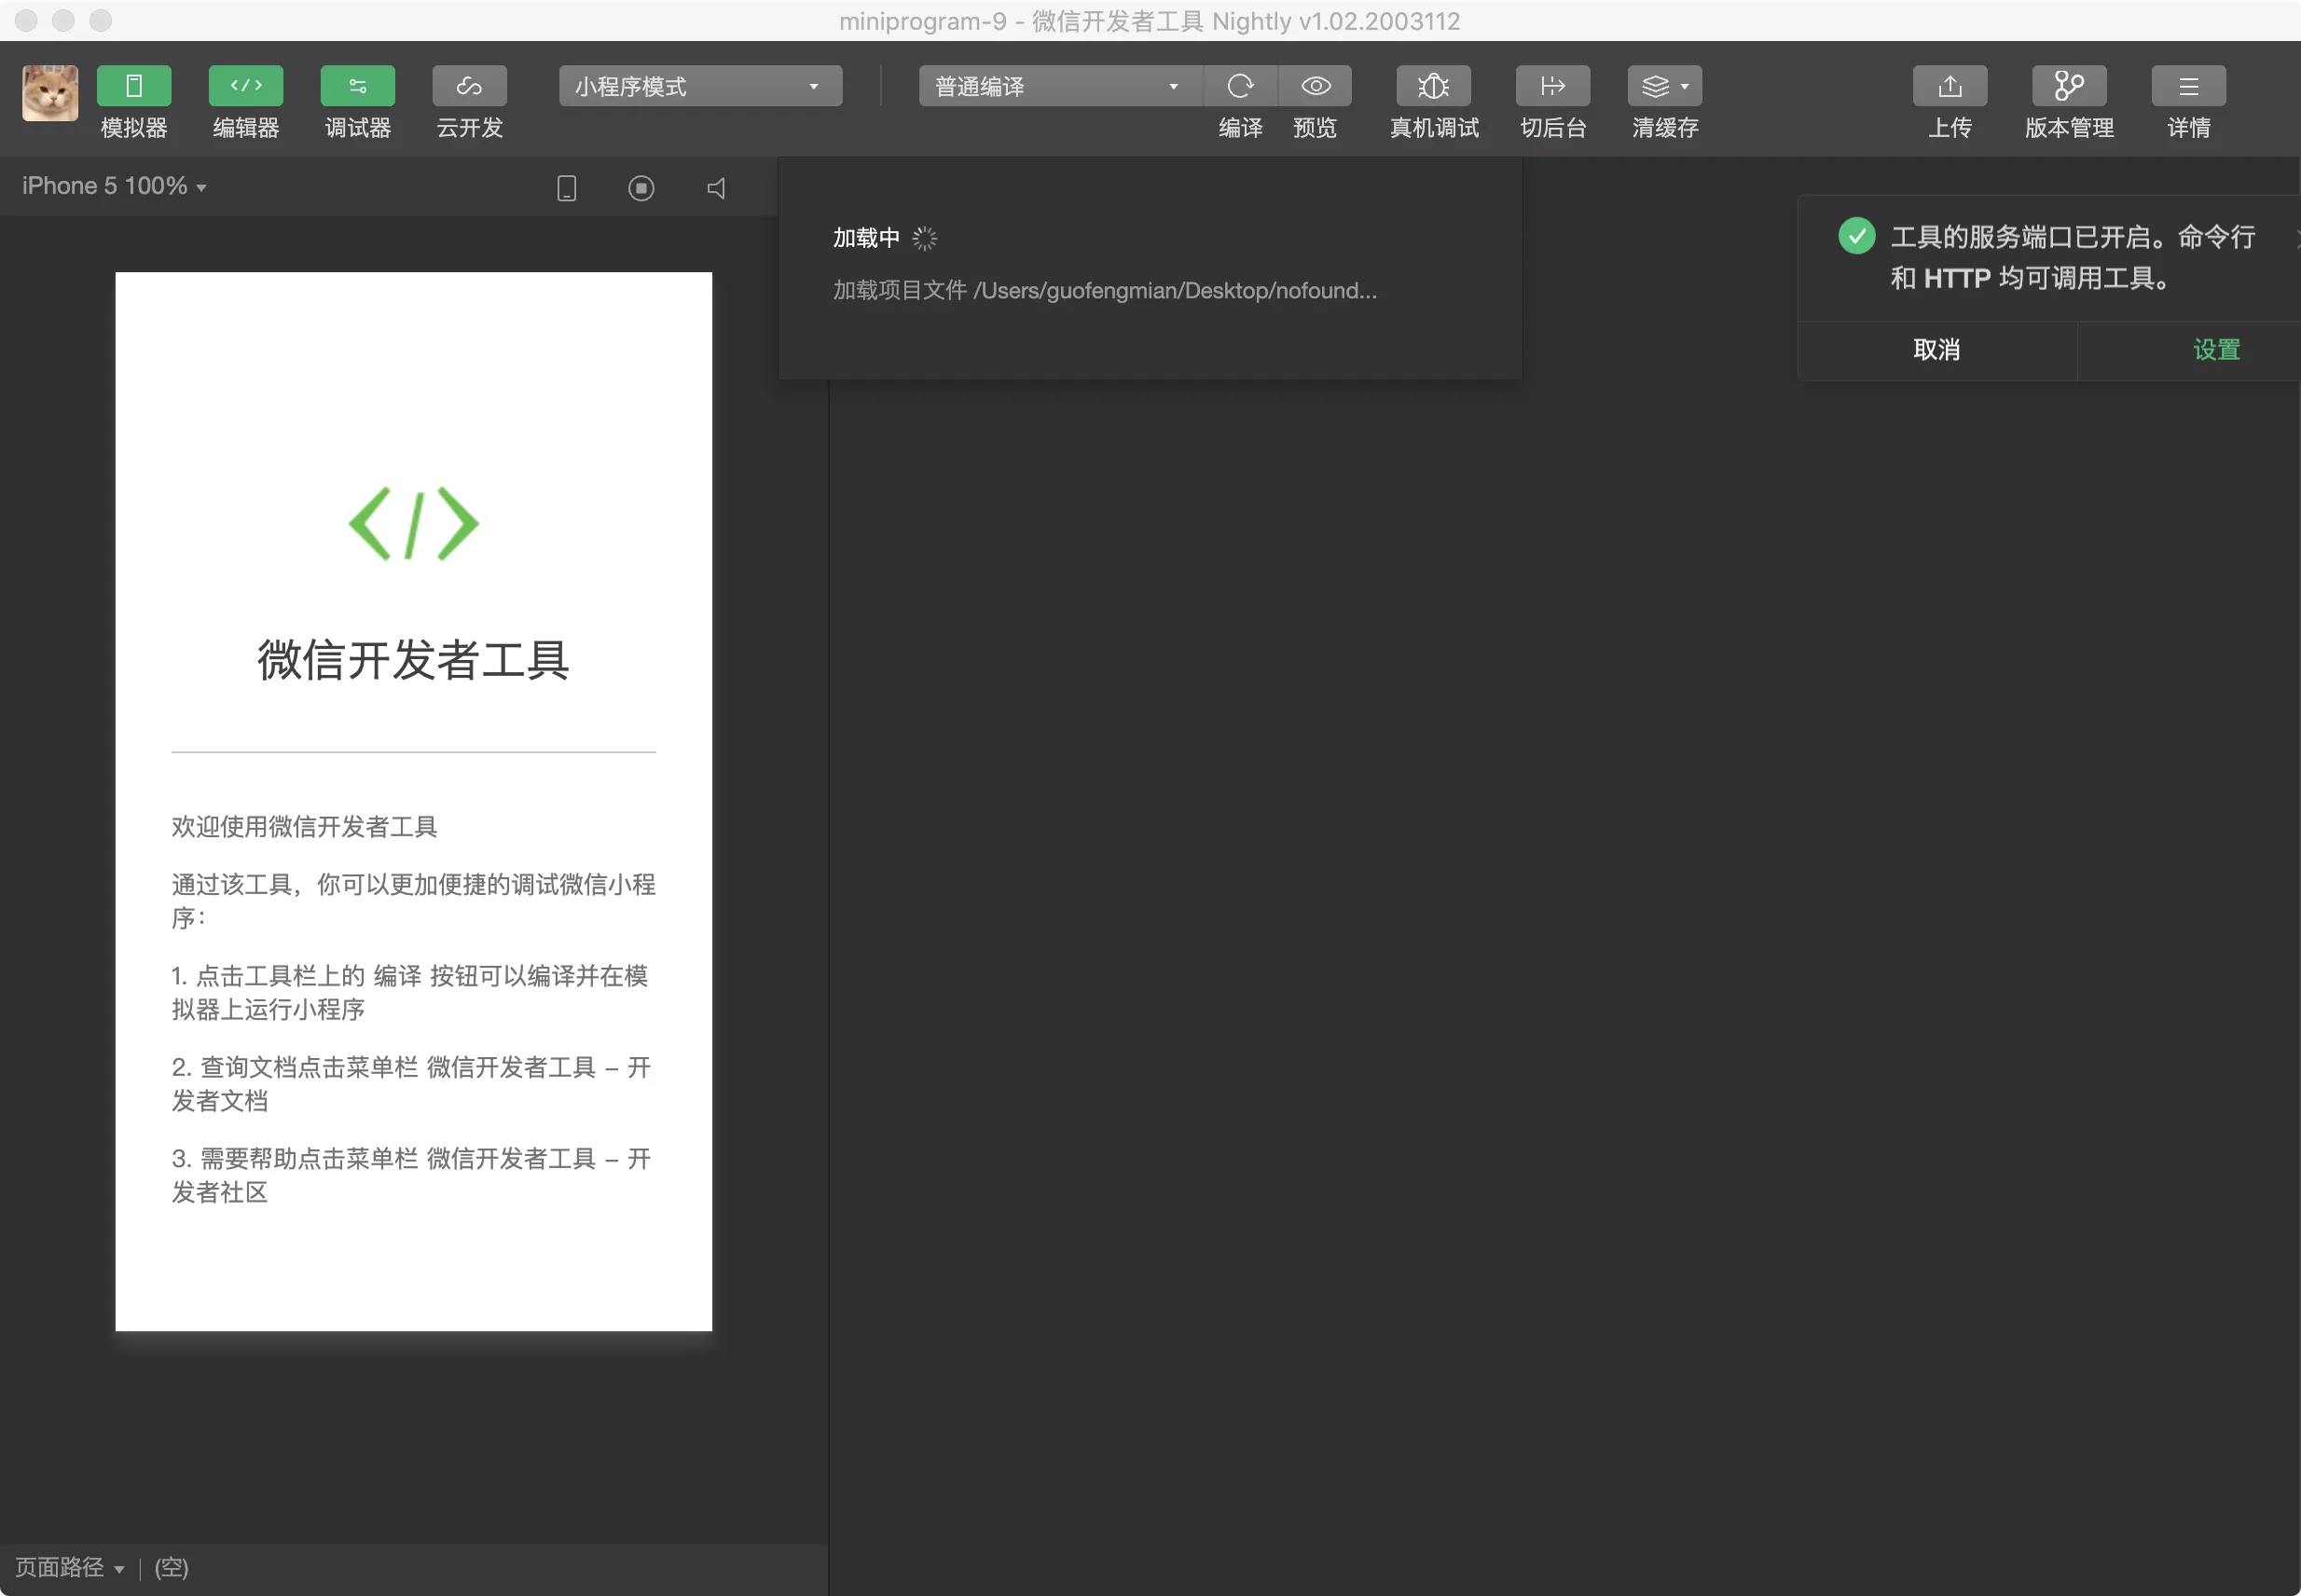This screenshot has height=1596, width=2301.
Task: Toggle the editor panel button
Action: point(246,86)
